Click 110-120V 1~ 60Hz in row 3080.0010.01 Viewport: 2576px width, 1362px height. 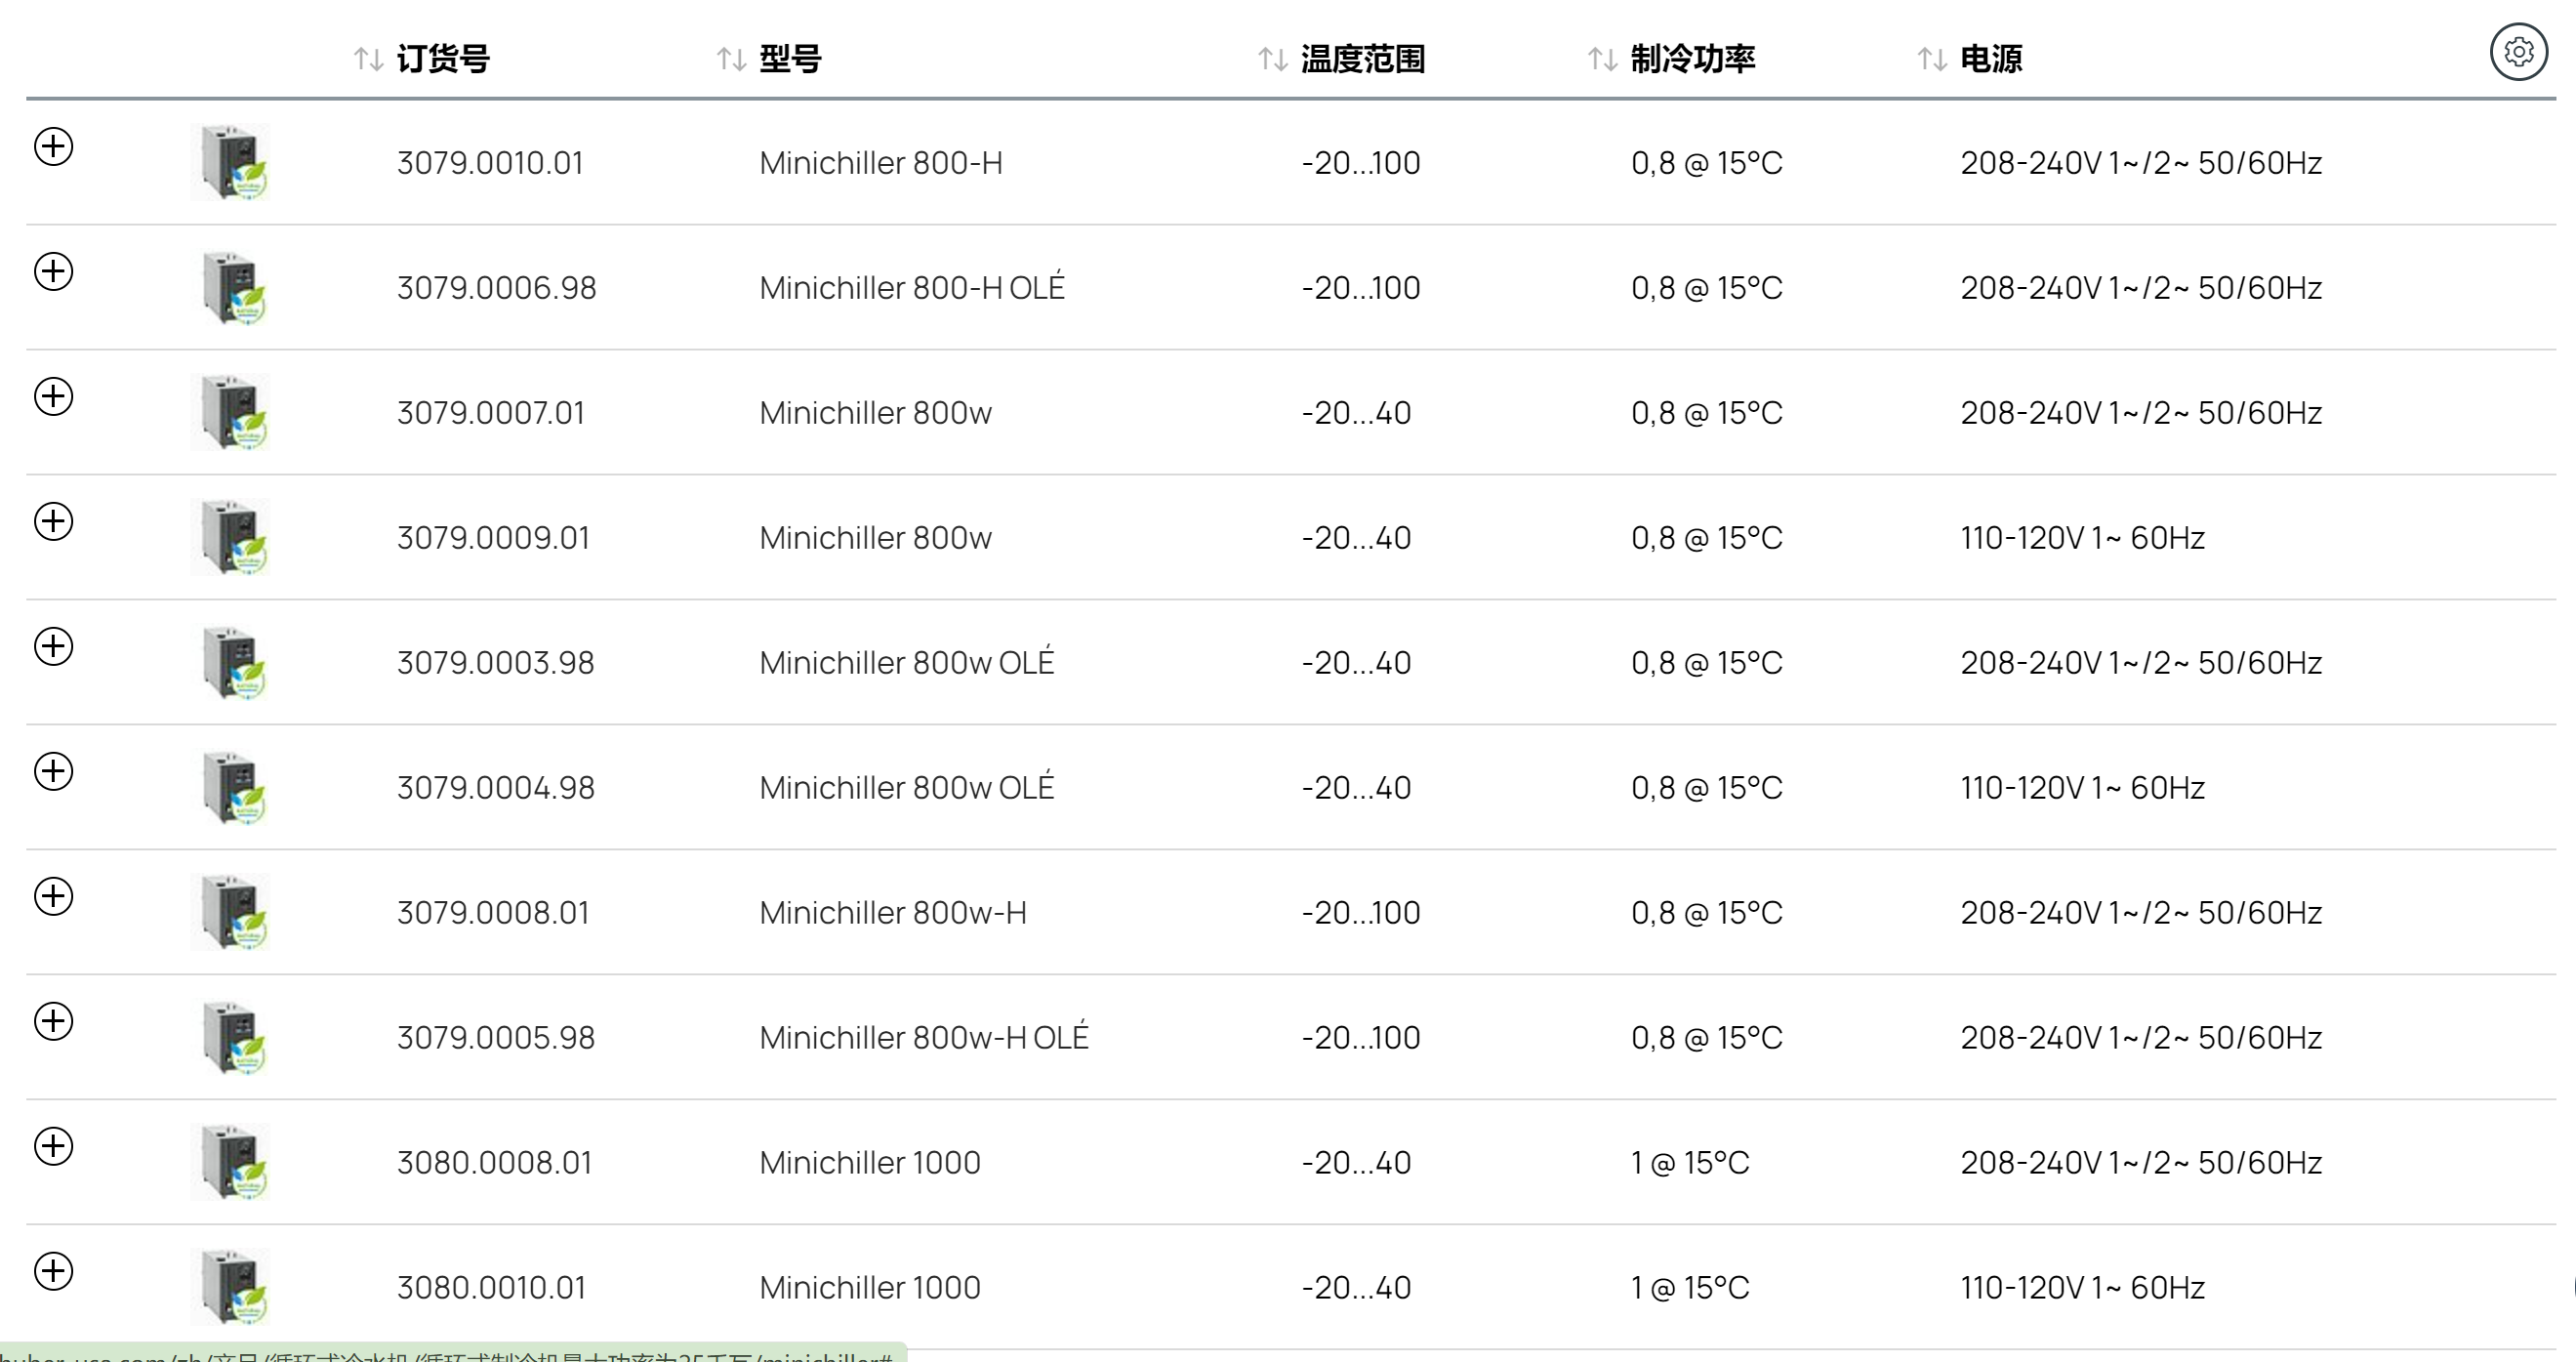2083,1288
